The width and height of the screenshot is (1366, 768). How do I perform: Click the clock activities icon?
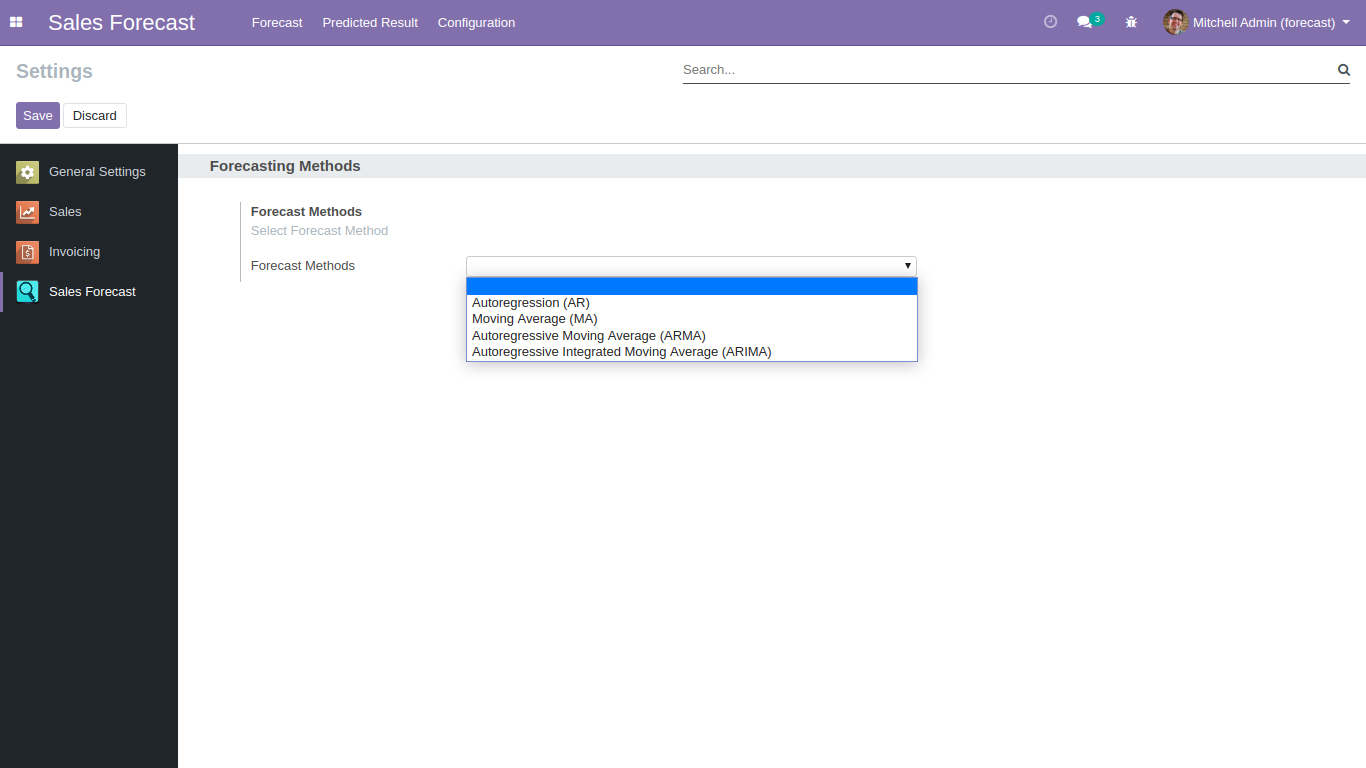[1050, 22]
